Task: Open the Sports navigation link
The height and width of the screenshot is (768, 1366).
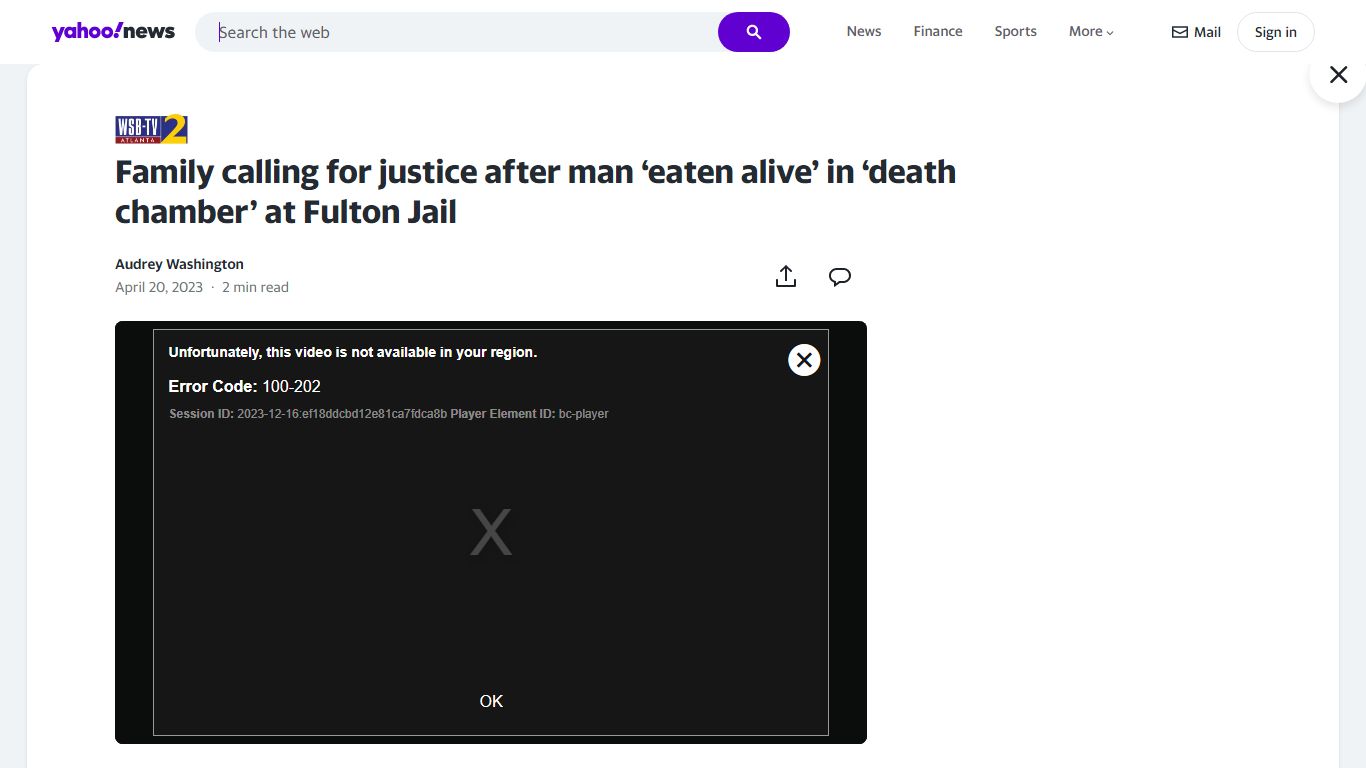Action: pos(1015,31)
